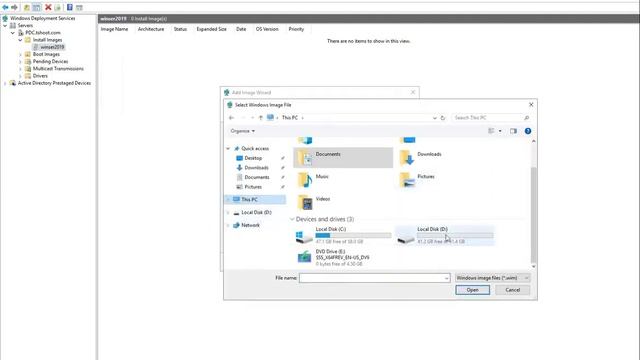Select Network in navigation pane
Image resolution: width=640 pixels, height=360 pixels.
[x=250, y=225]
